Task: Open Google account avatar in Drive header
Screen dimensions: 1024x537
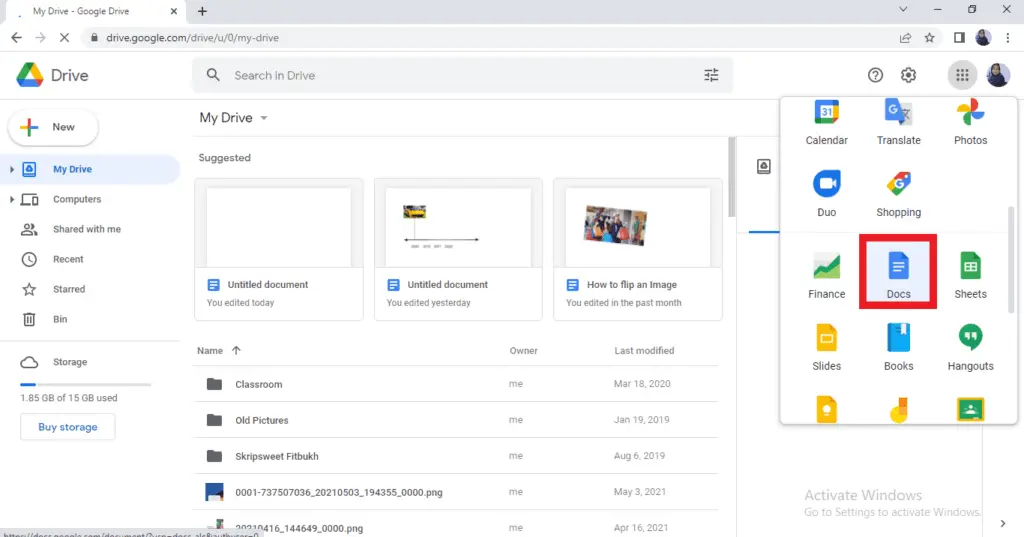Action: pos(997,75)
